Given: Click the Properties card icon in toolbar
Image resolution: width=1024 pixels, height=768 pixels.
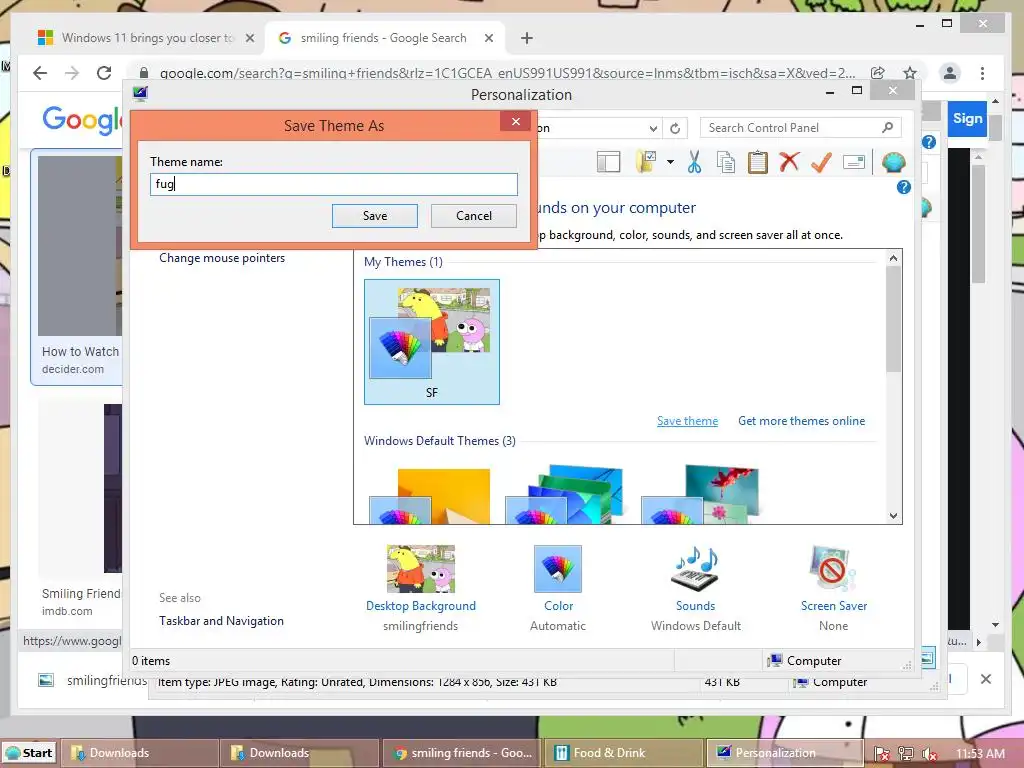Looking at the screenshot, I should [x=854, y=161].
